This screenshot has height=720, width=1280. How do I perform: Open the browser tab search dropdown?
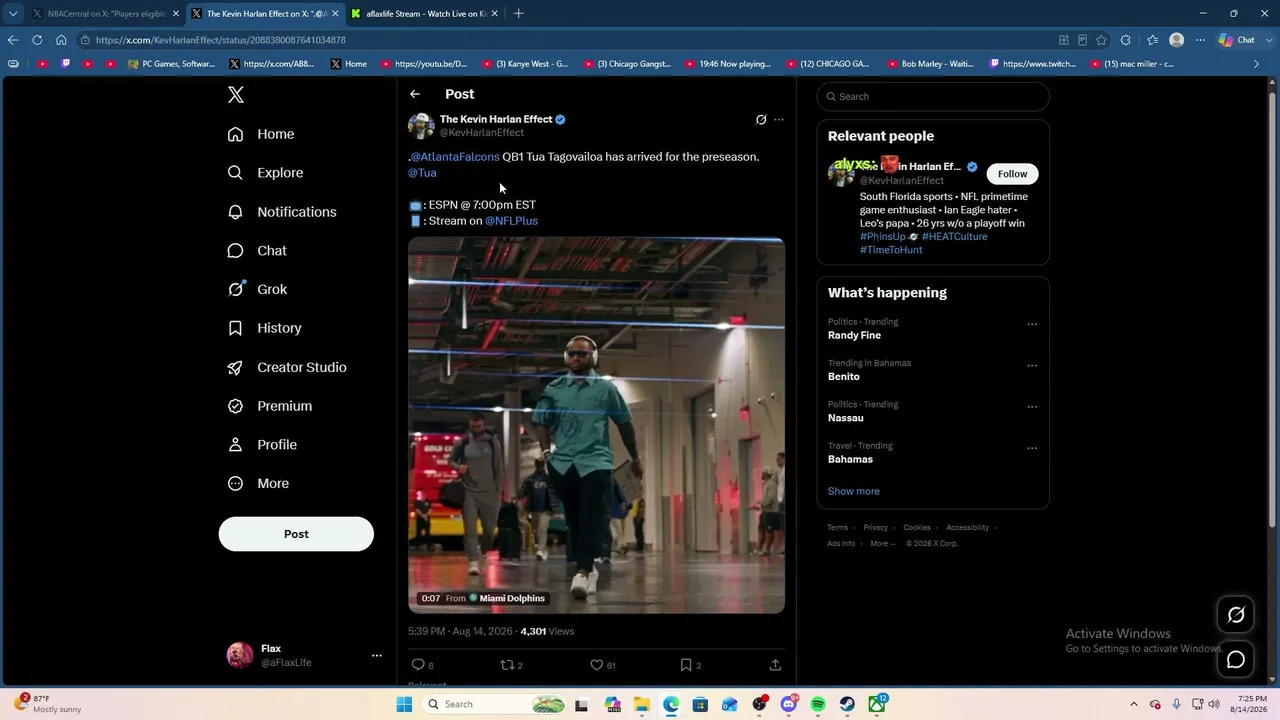(x=13, y=14)
